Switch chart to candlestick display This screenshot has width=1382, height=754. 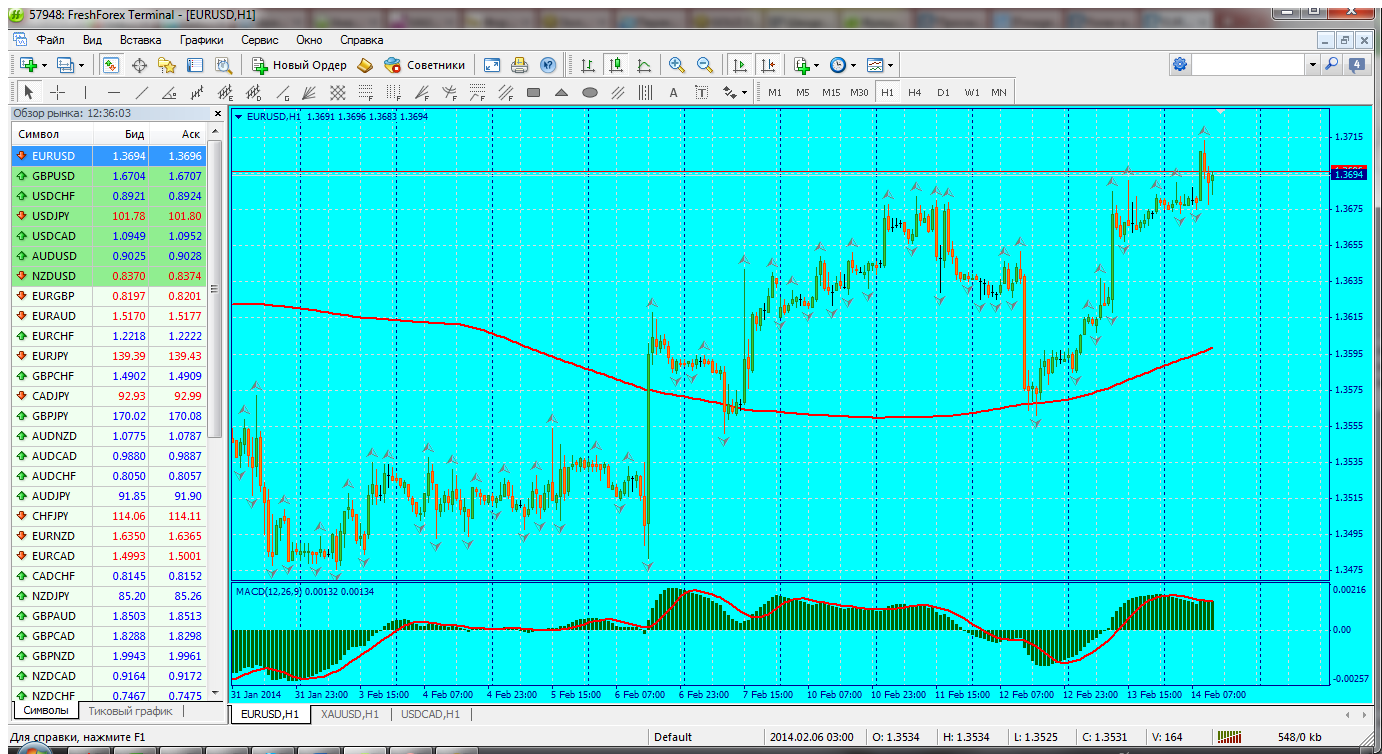tap(616, 65)
